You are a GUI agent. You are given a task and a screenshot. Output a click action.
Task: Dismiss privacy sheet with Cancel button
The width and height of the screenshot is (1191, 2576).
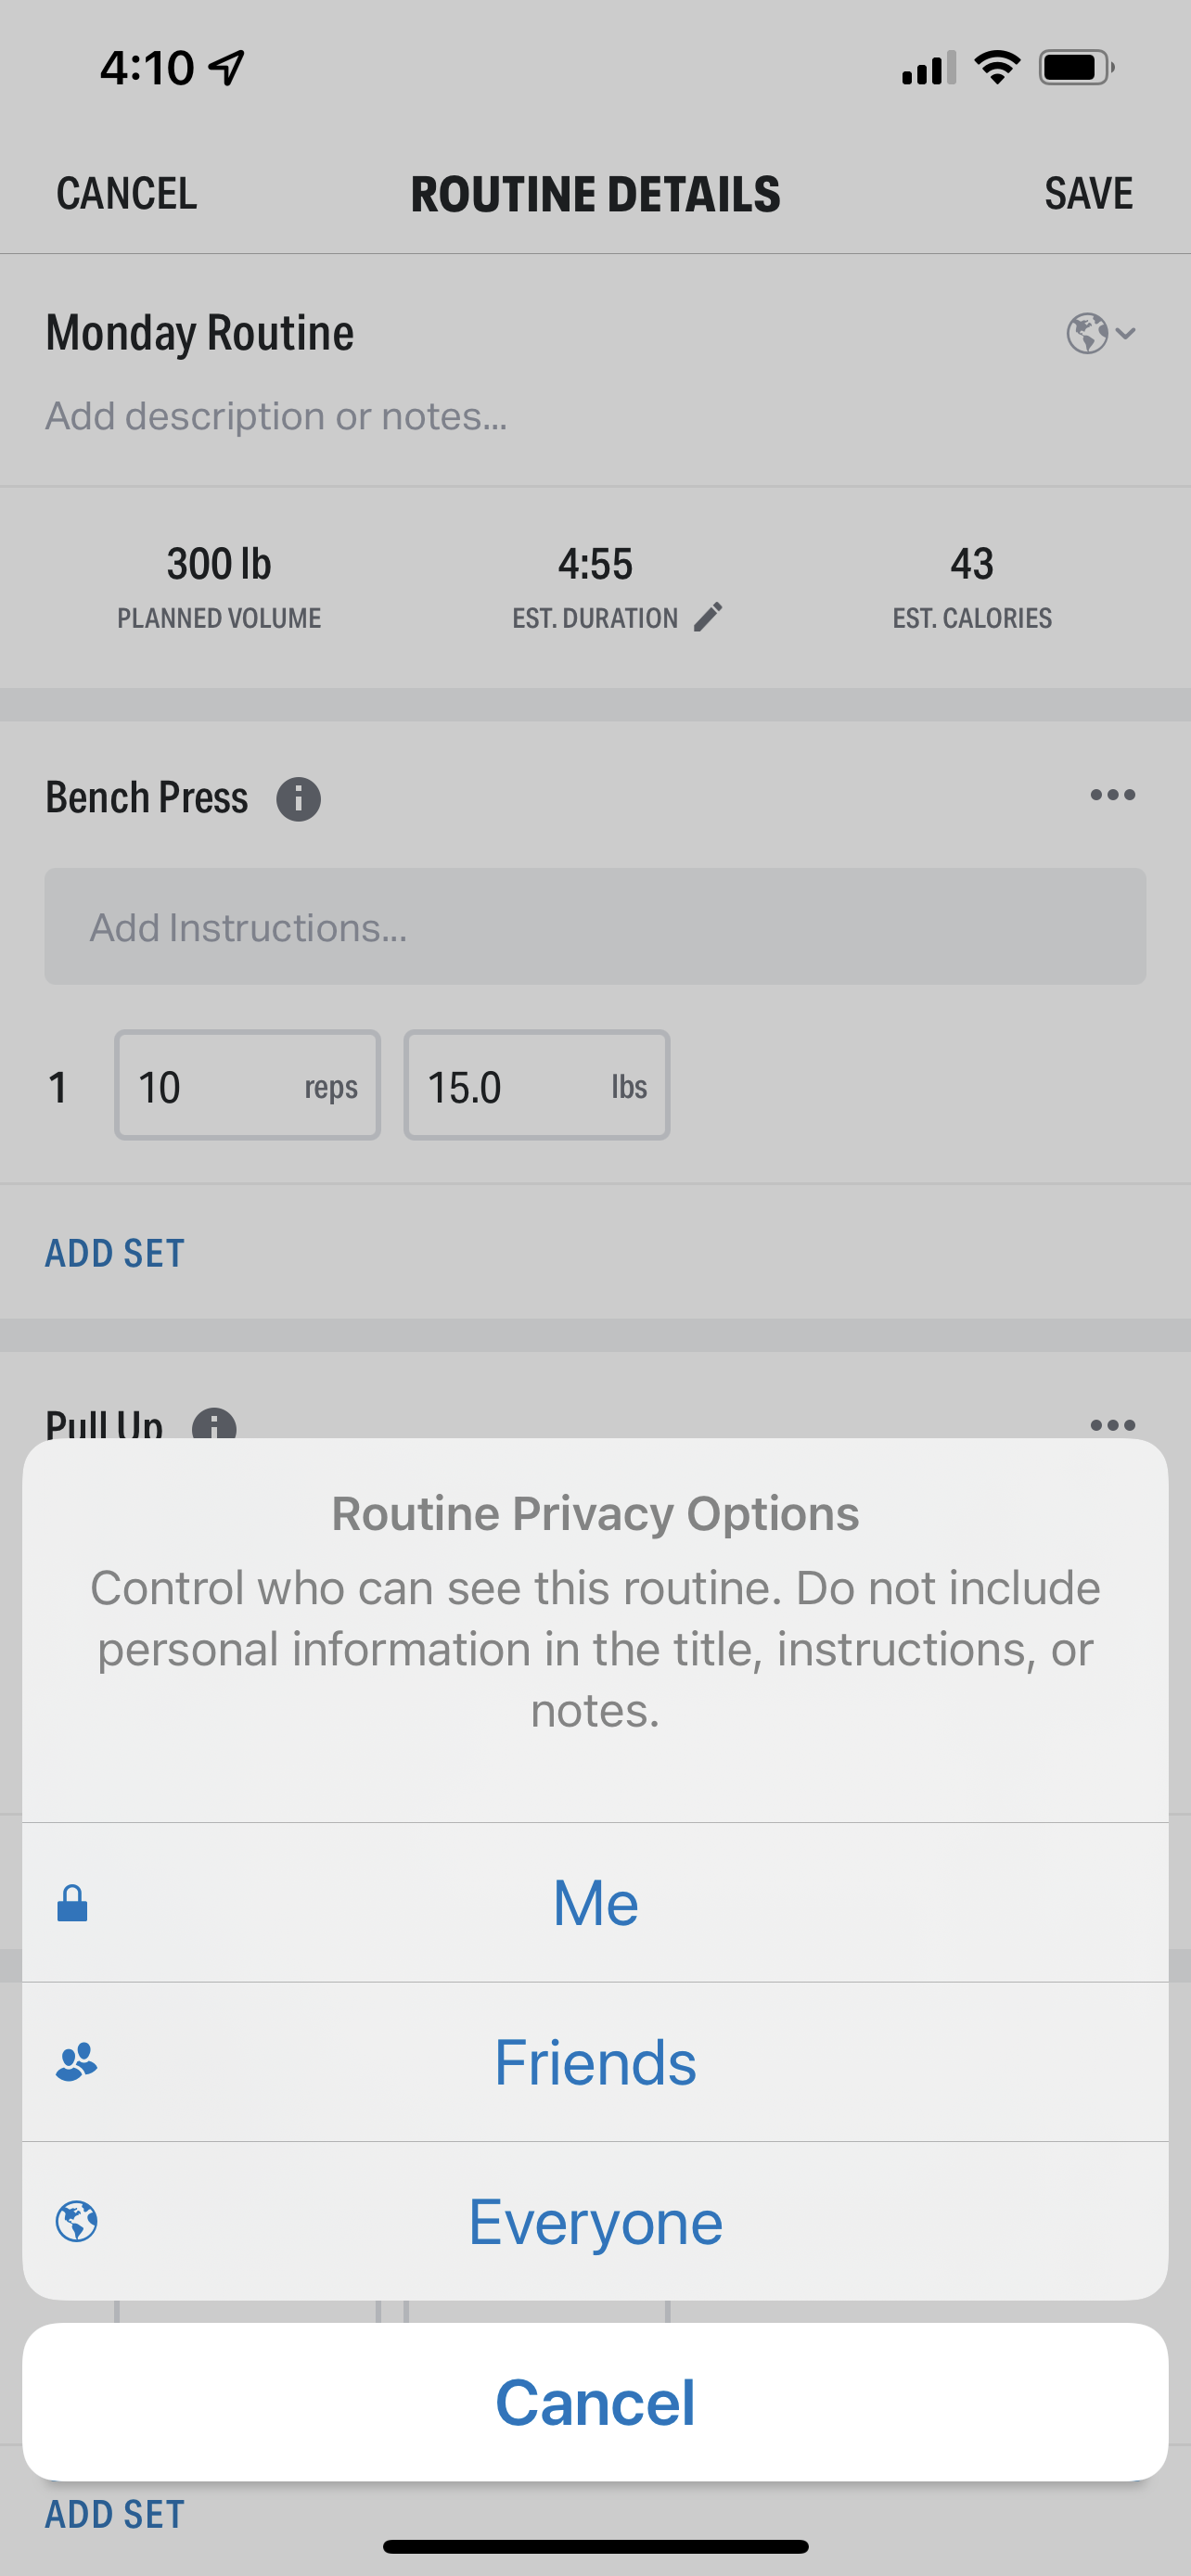(x=595, y=2402)
